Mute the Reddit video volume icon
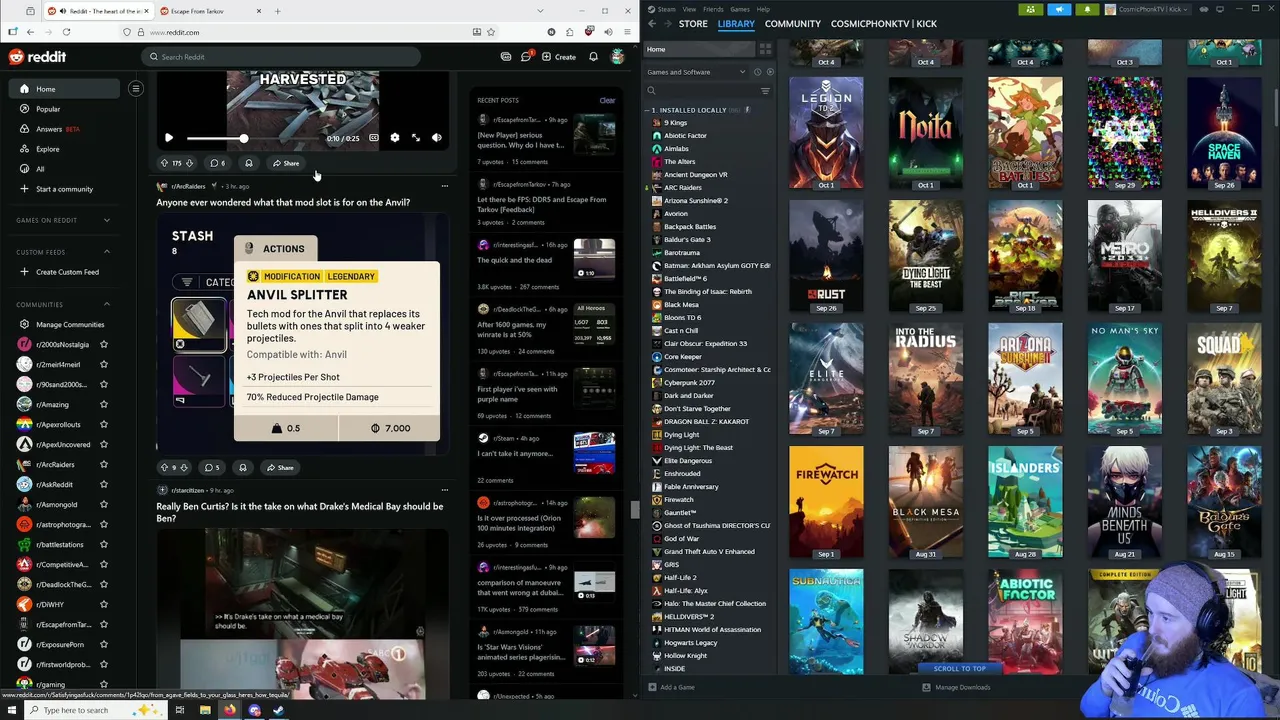This screenshot has height=720, width=1280. 436,138
